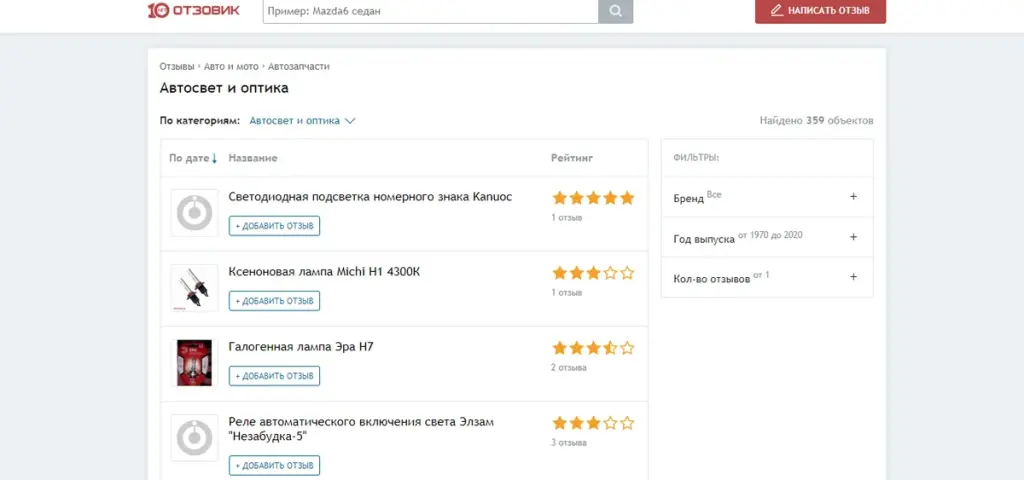
Task: Click the star rating of Michi H1 lamp
Action: coord(593,273)
